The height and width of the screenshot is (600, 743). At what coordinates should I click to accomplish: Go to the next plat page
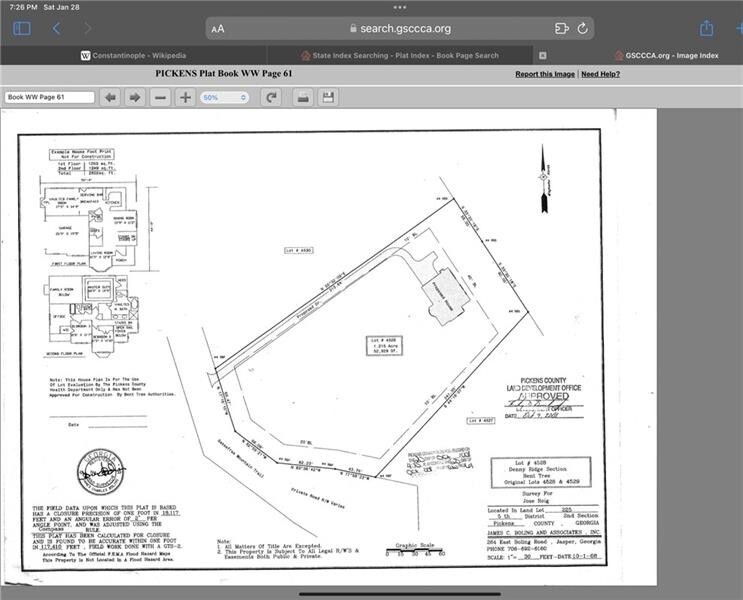[x=135, y=98]
